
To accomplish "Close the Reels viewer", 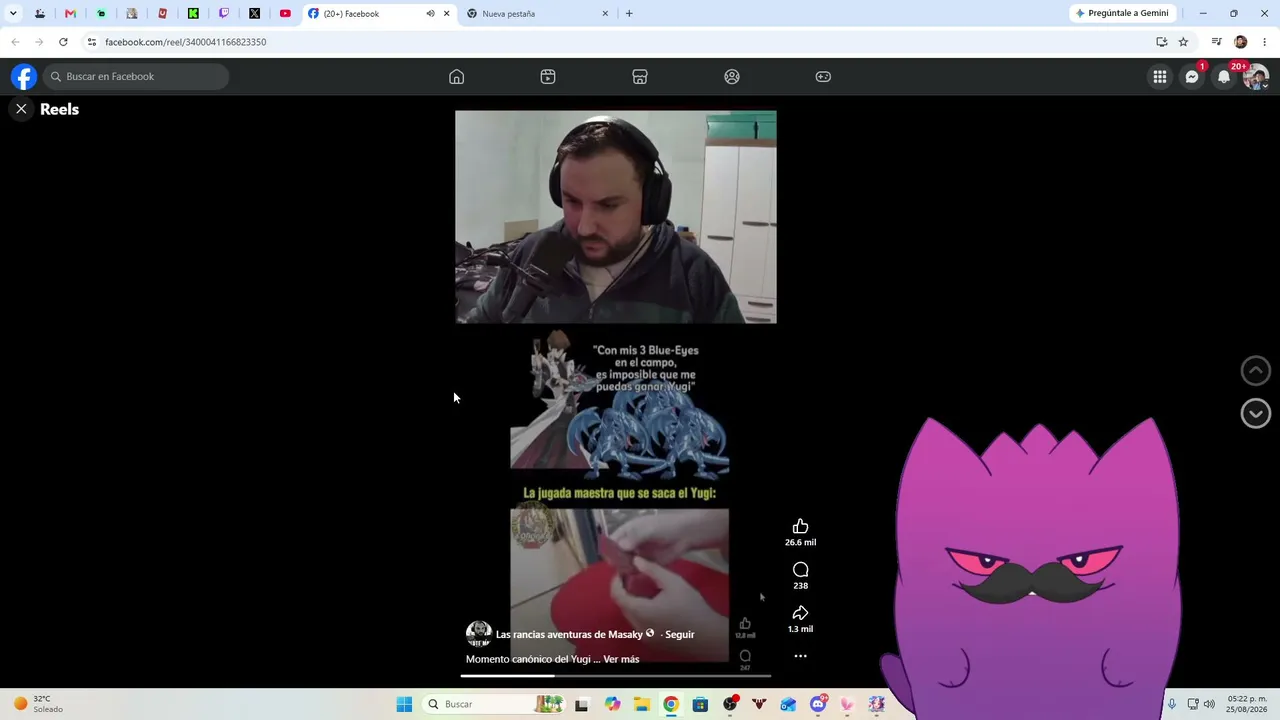I will click(x=21, y=109).
